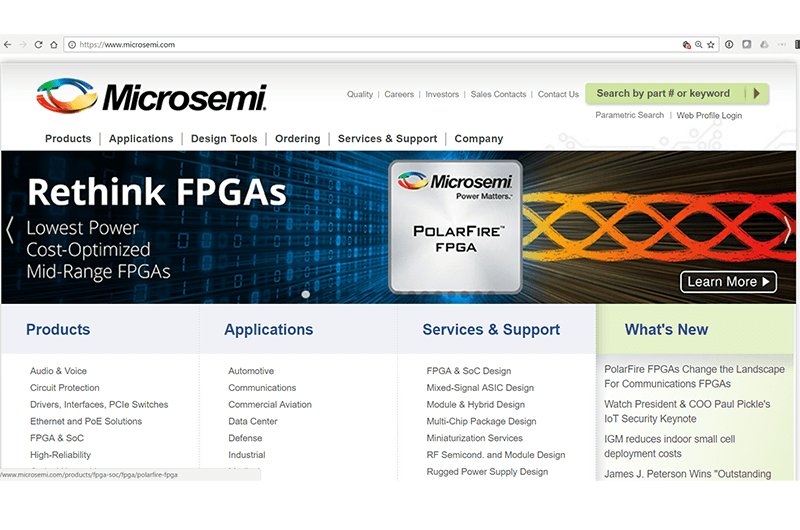800x530 pixels.
Task: Open FPGA & SoC Design service
Action: tap(469, 371)
